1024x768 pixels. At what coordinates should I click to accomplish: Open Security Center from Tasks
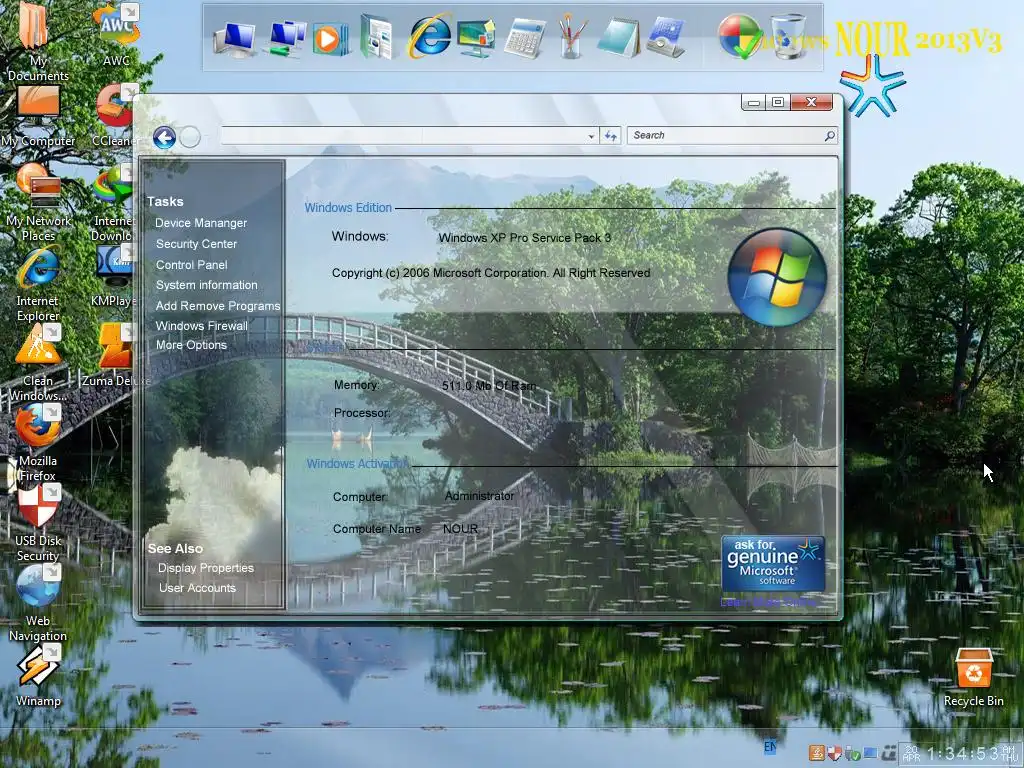point(196,244)
